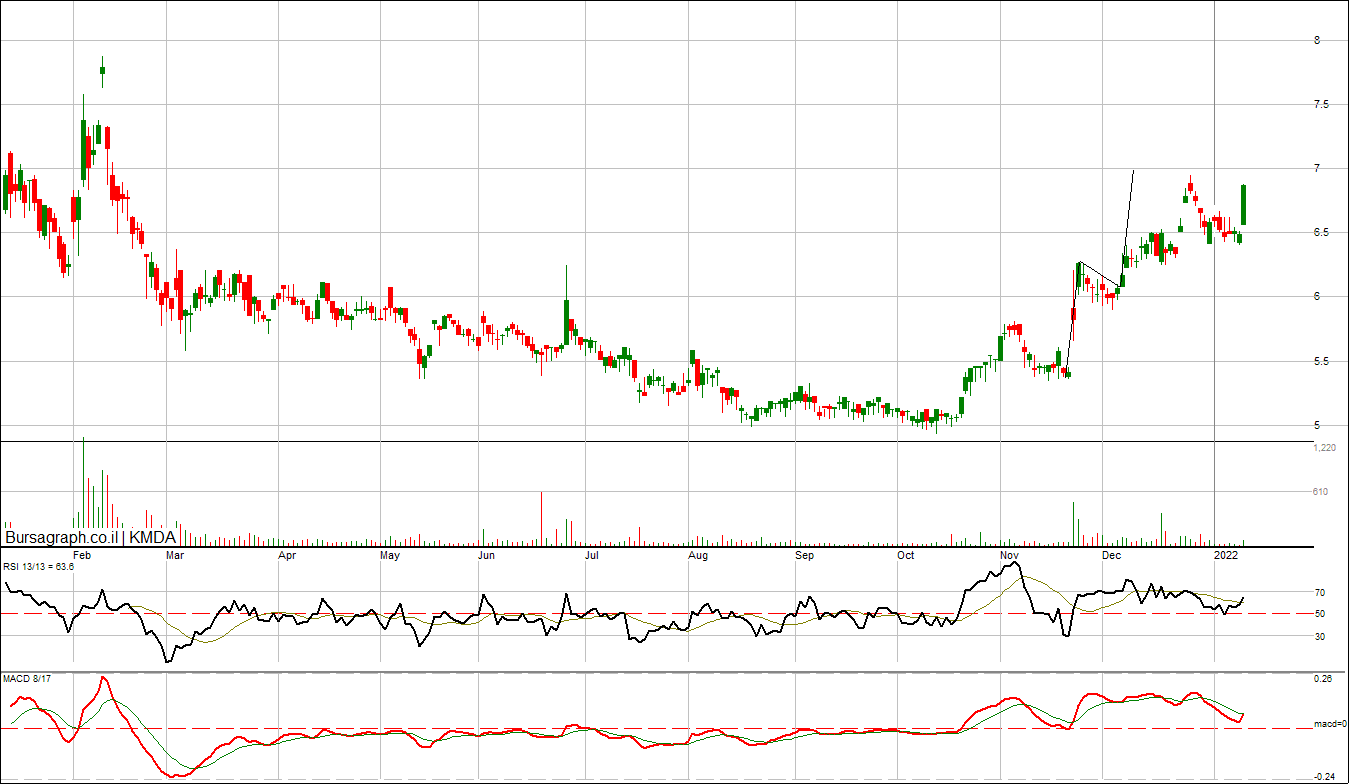Click the price axis label "8"

[x=1315, y=41]
